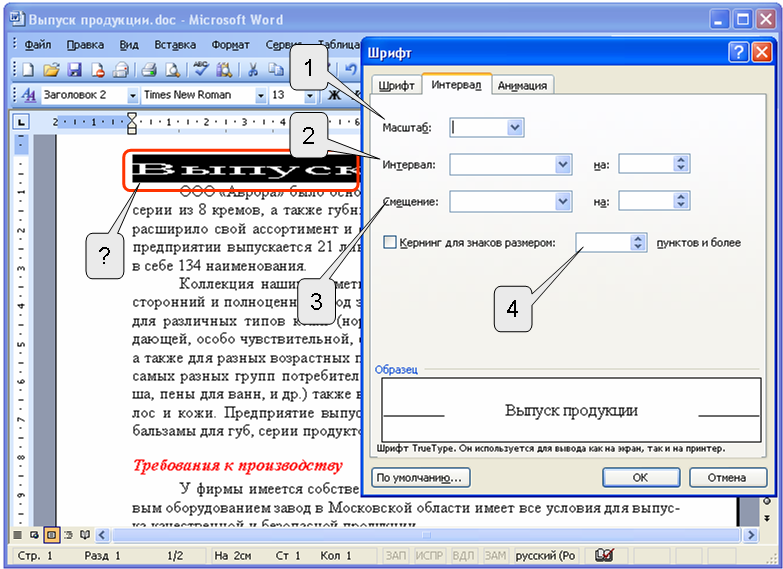Apply bold with the Ж button

click(334, 95)
